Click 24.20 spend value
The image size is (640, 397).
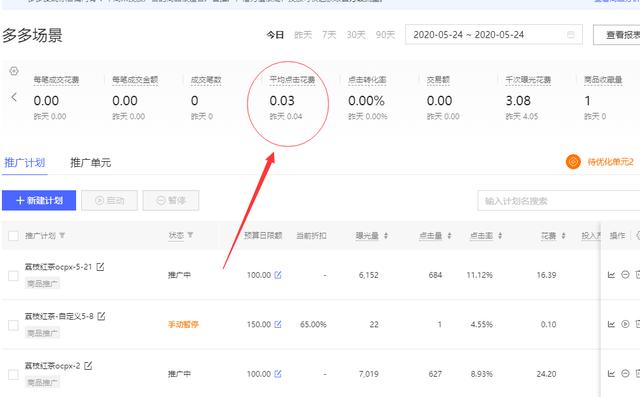pos(547,374)
